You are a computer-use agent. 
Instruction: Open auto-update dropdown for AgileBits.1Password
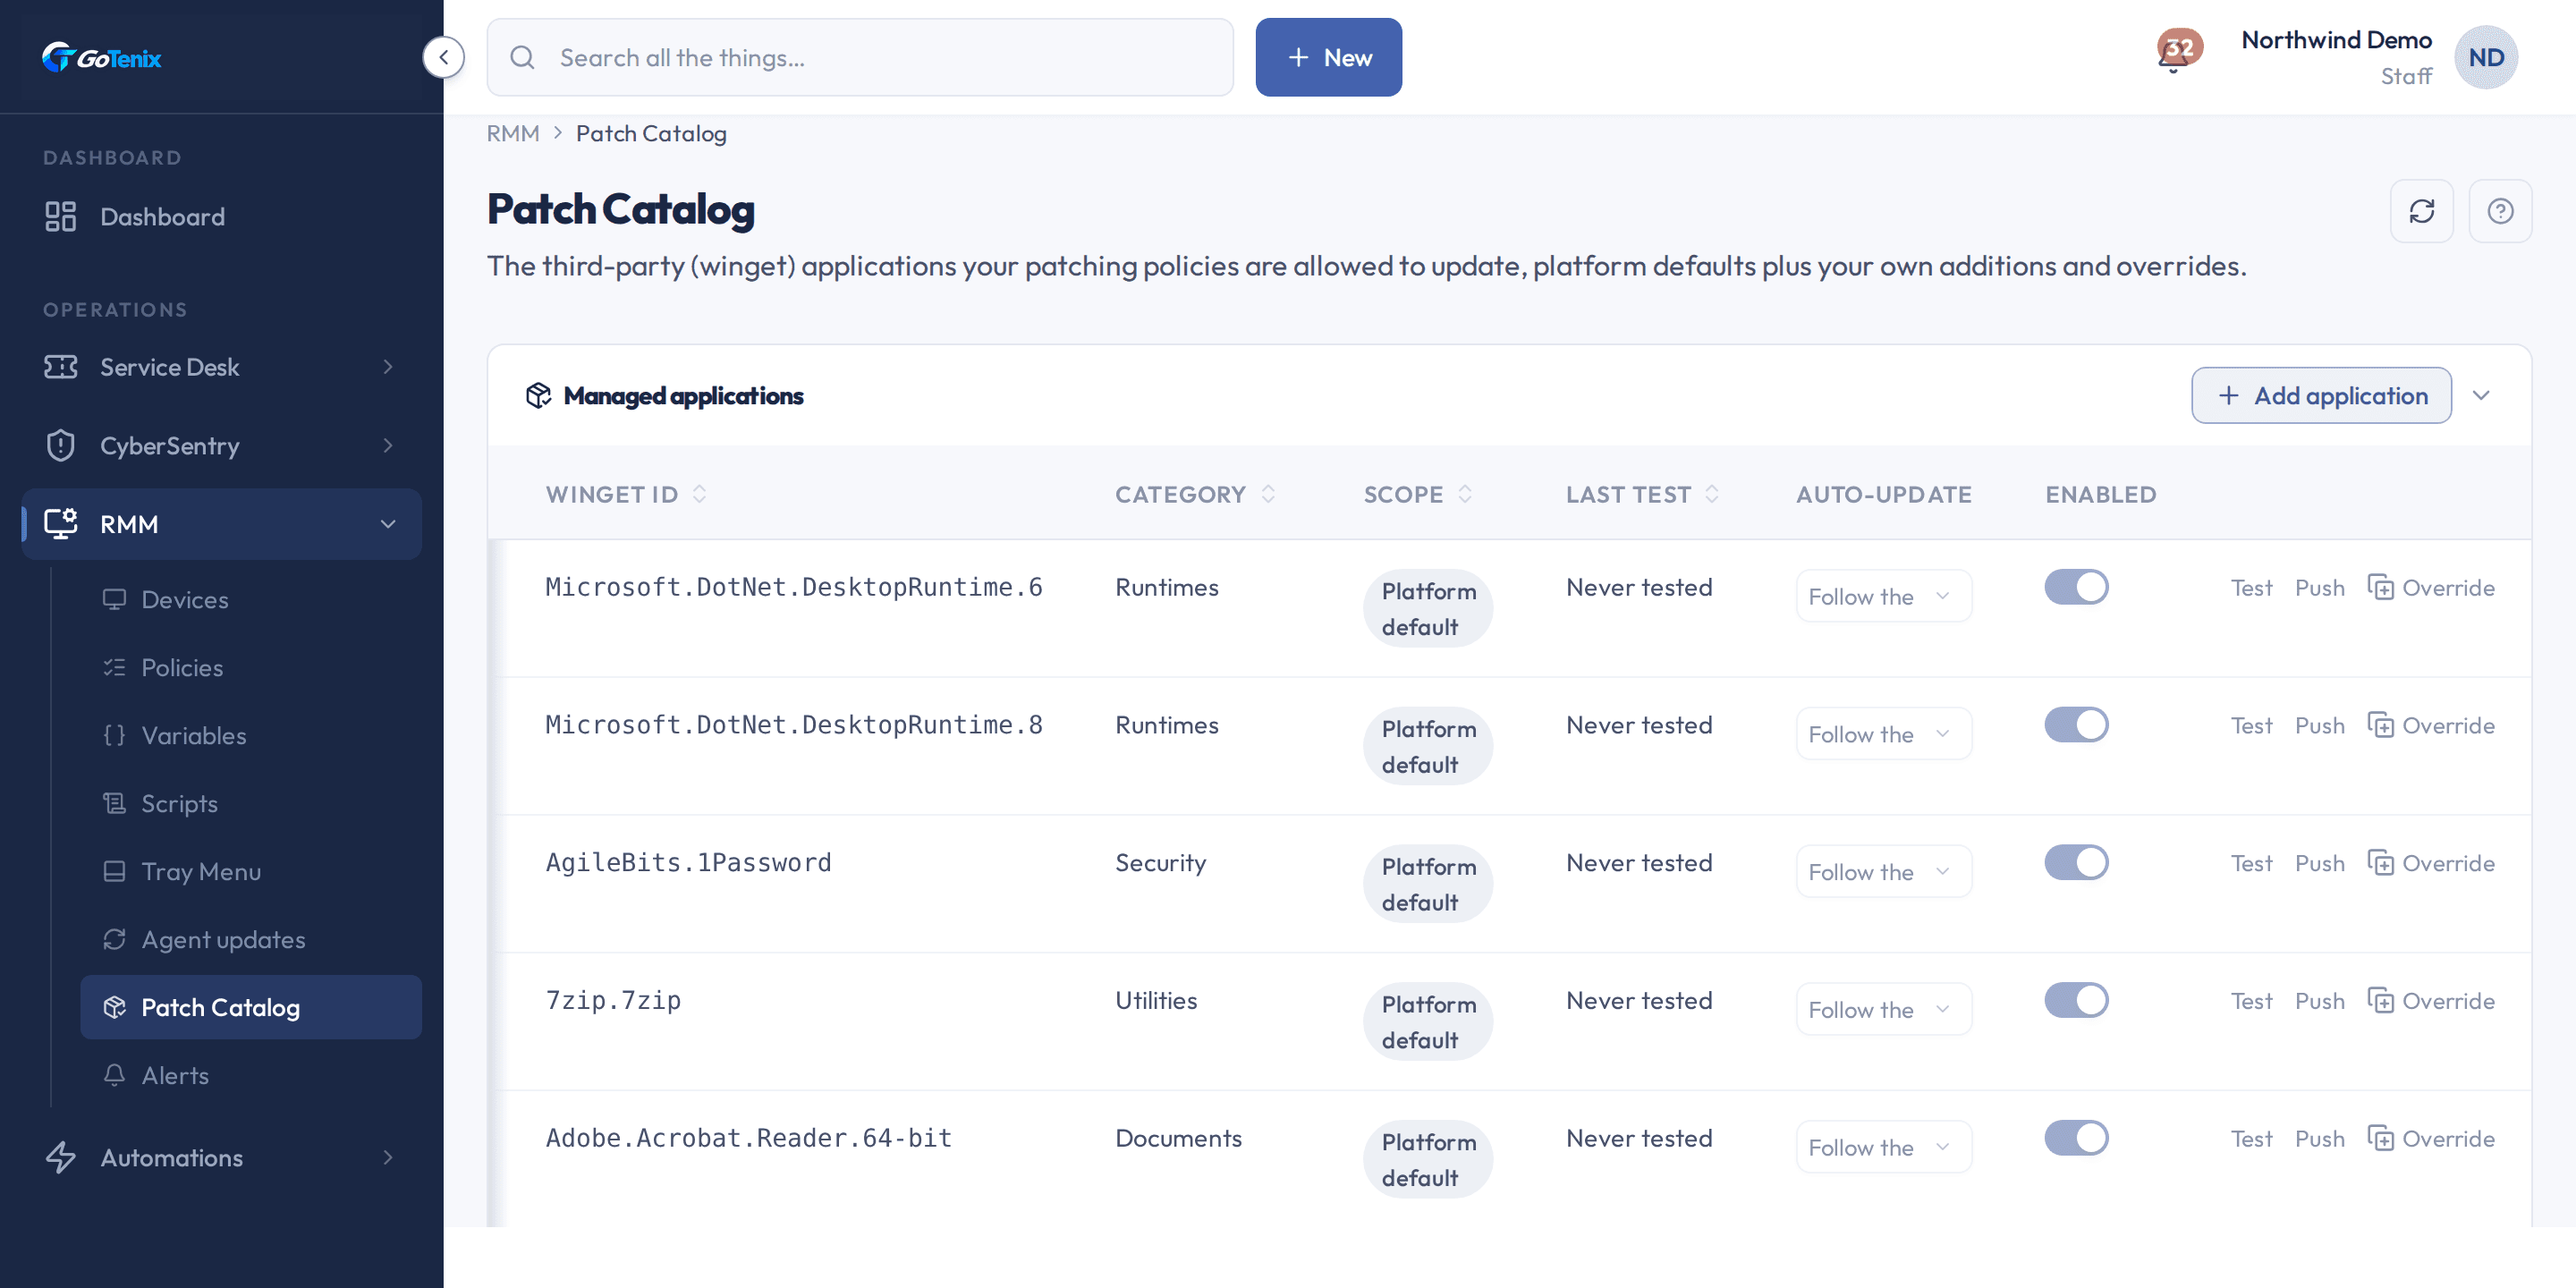(1883, 871)
